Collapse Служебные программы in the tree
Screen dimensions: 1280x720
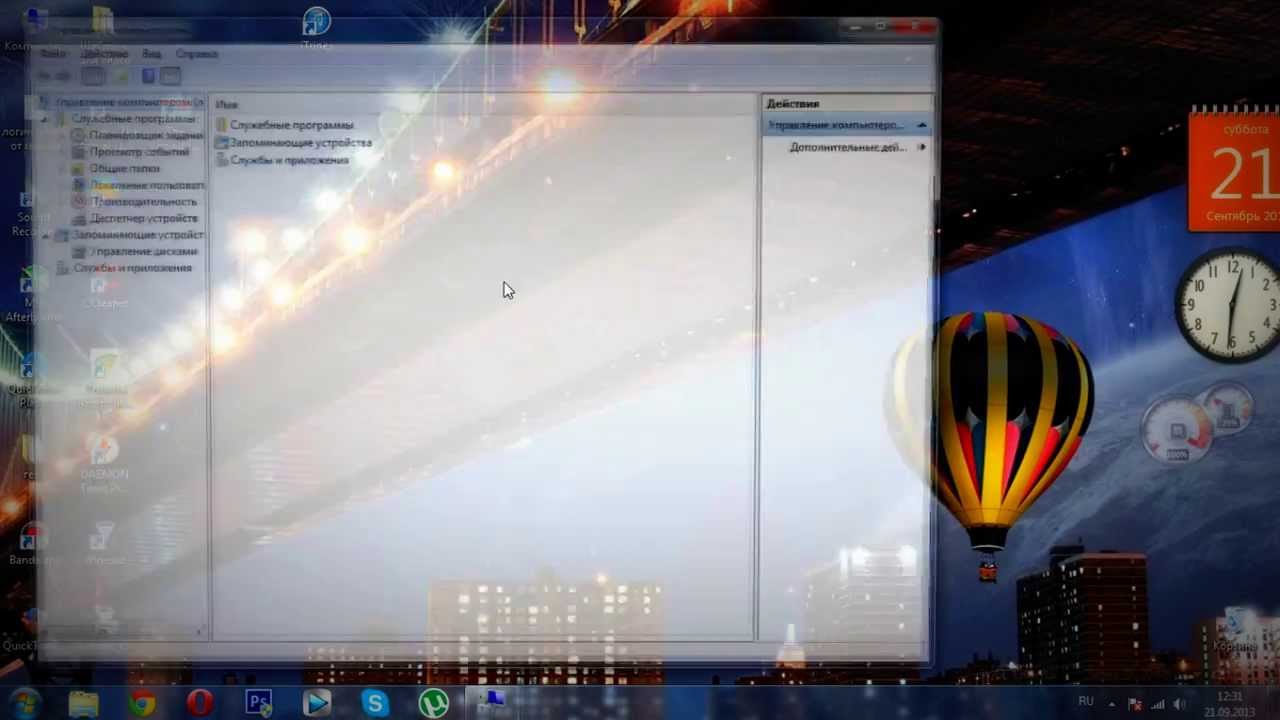point(44,119)
